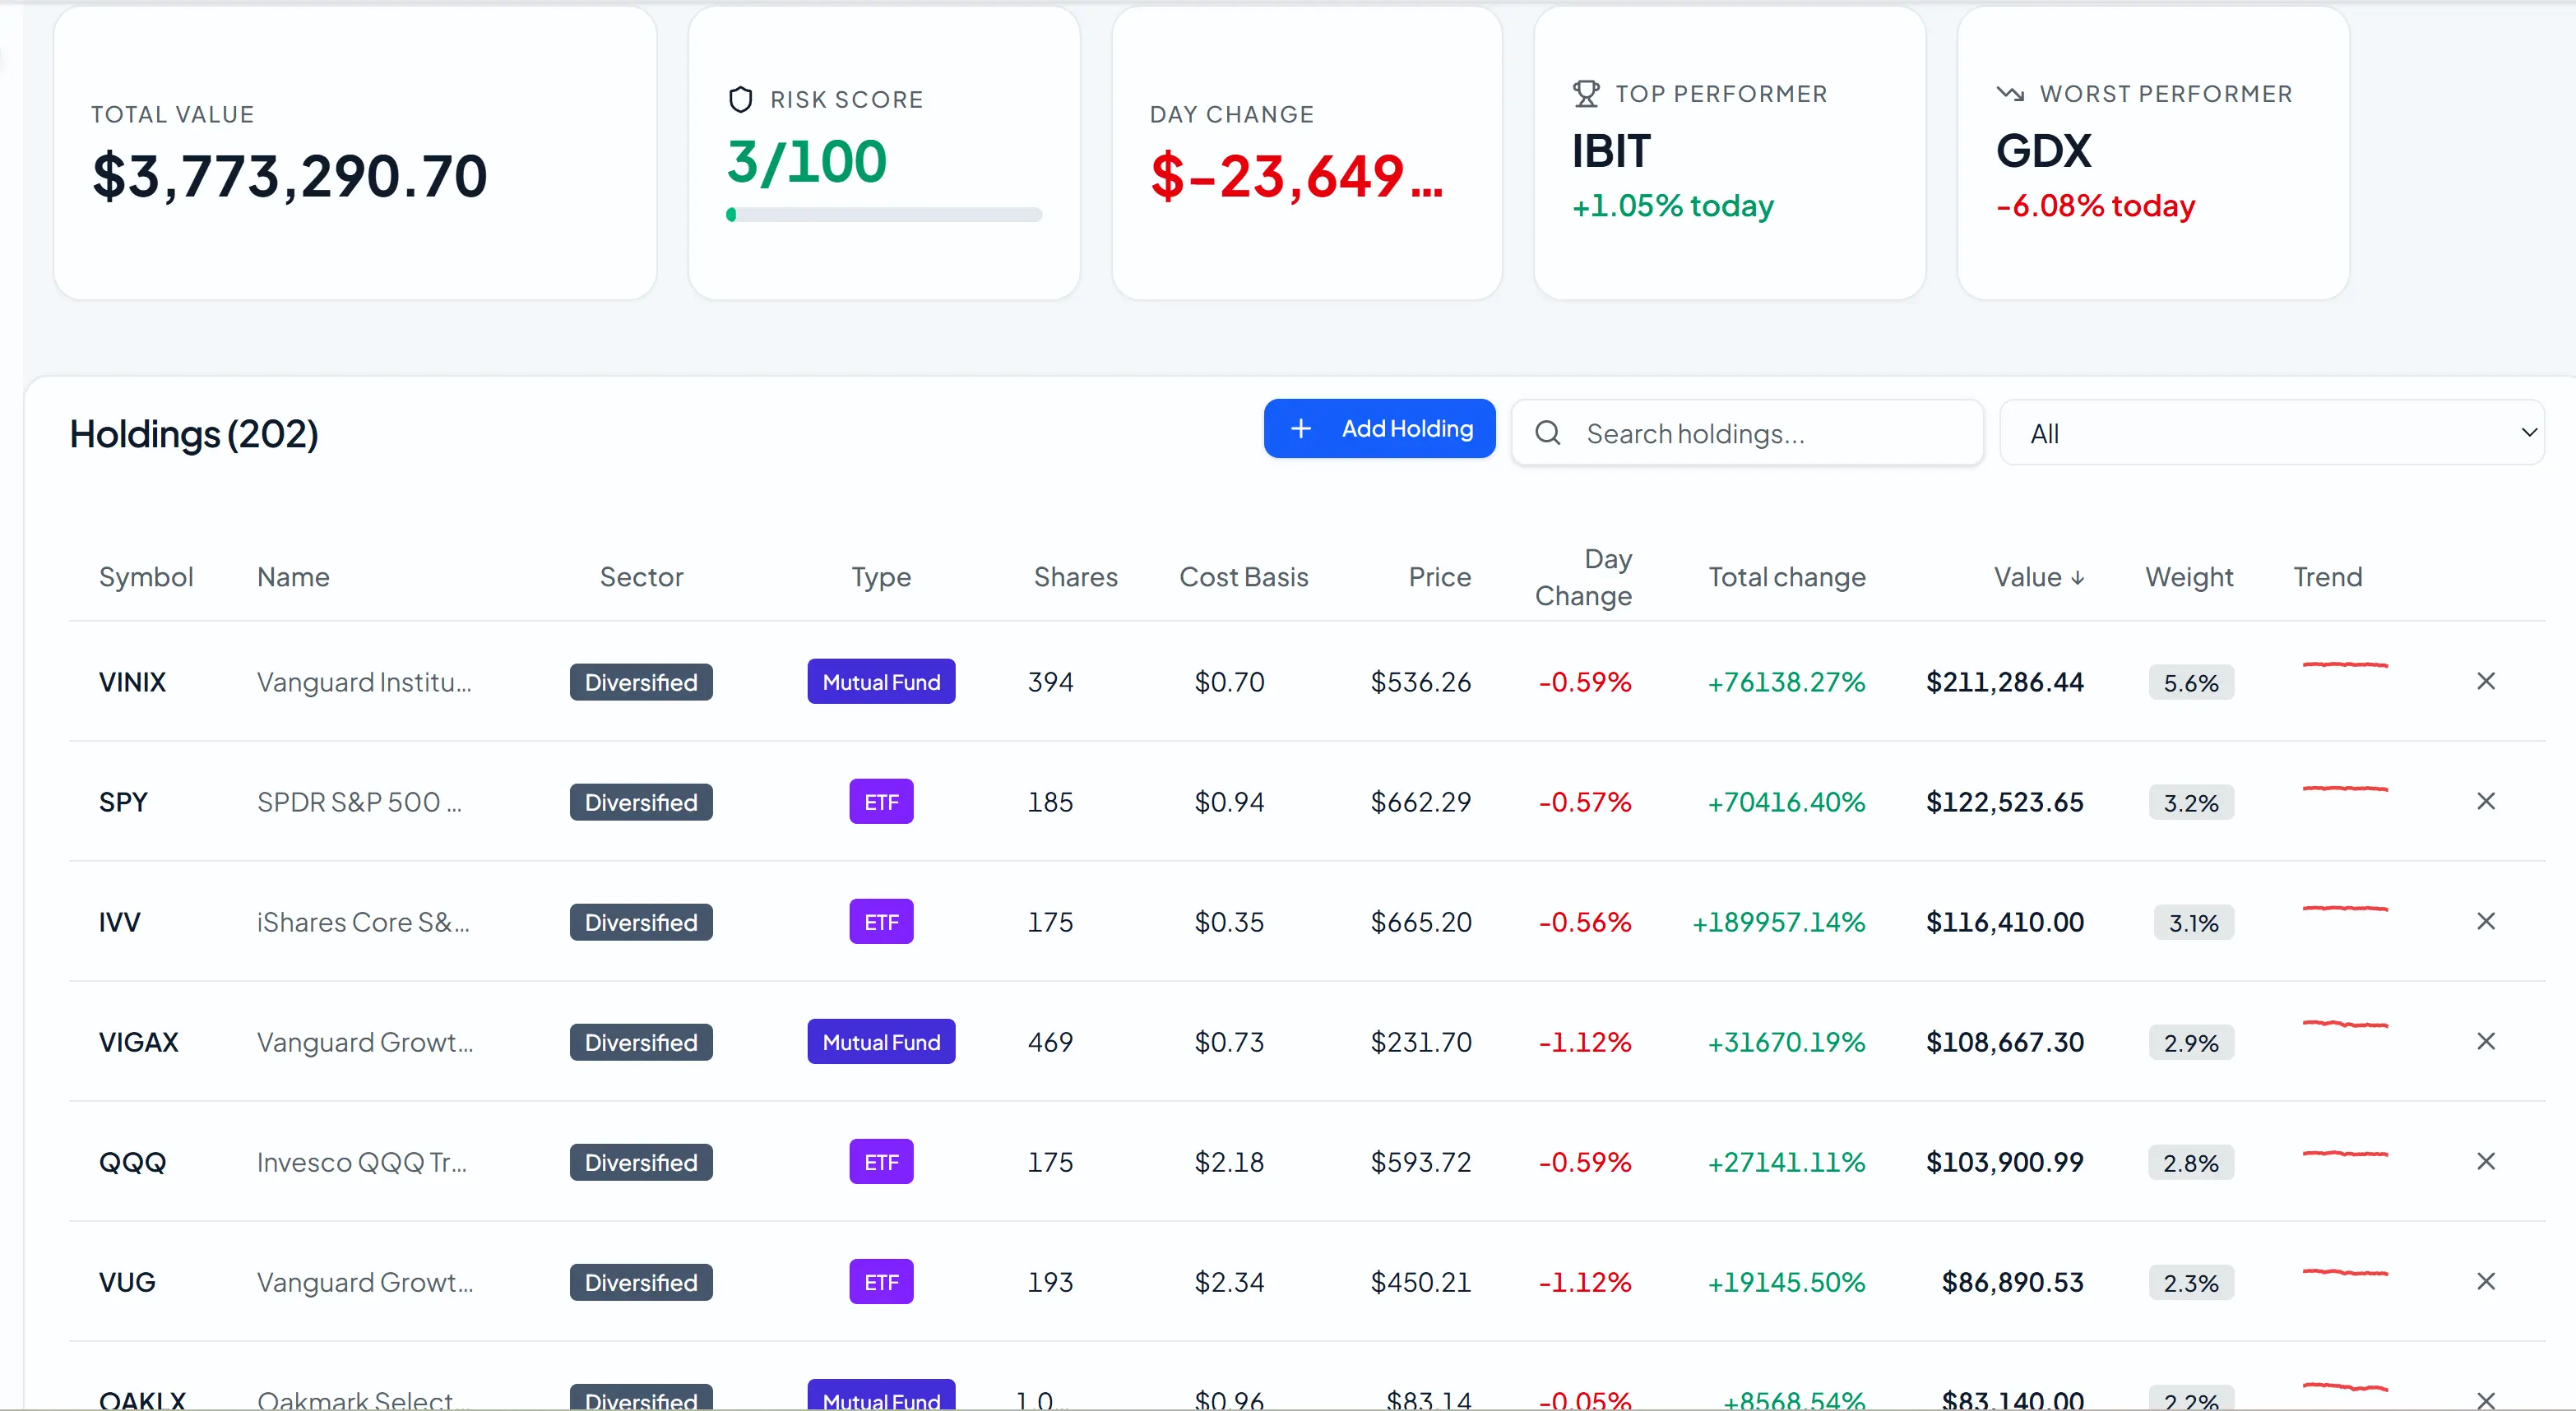This screenshot has width=2576, height=1411.
Task: Sort table by Cost Basis column header
Action: [1243, 577]
